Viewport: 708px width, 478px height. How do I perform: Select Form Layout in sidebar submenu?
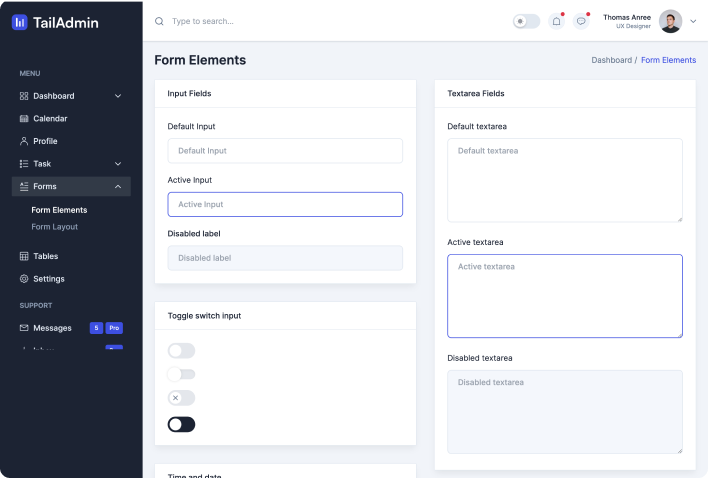click(54, 227)
